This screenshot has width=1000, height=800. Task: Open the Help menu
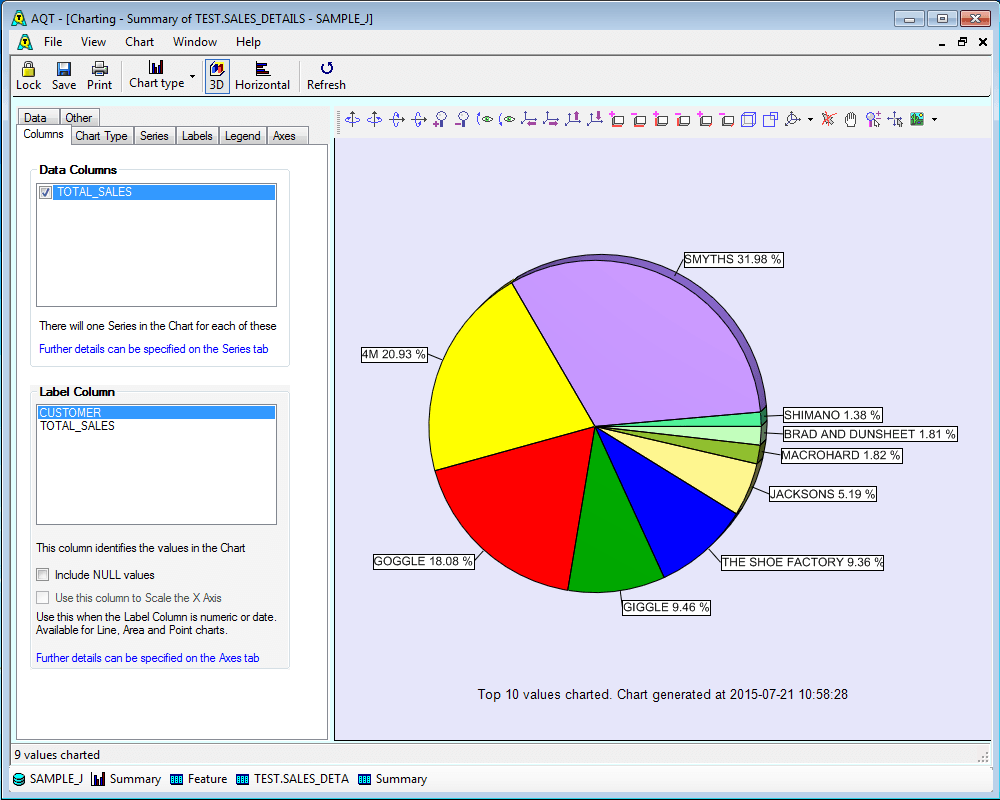coord(248,42)
